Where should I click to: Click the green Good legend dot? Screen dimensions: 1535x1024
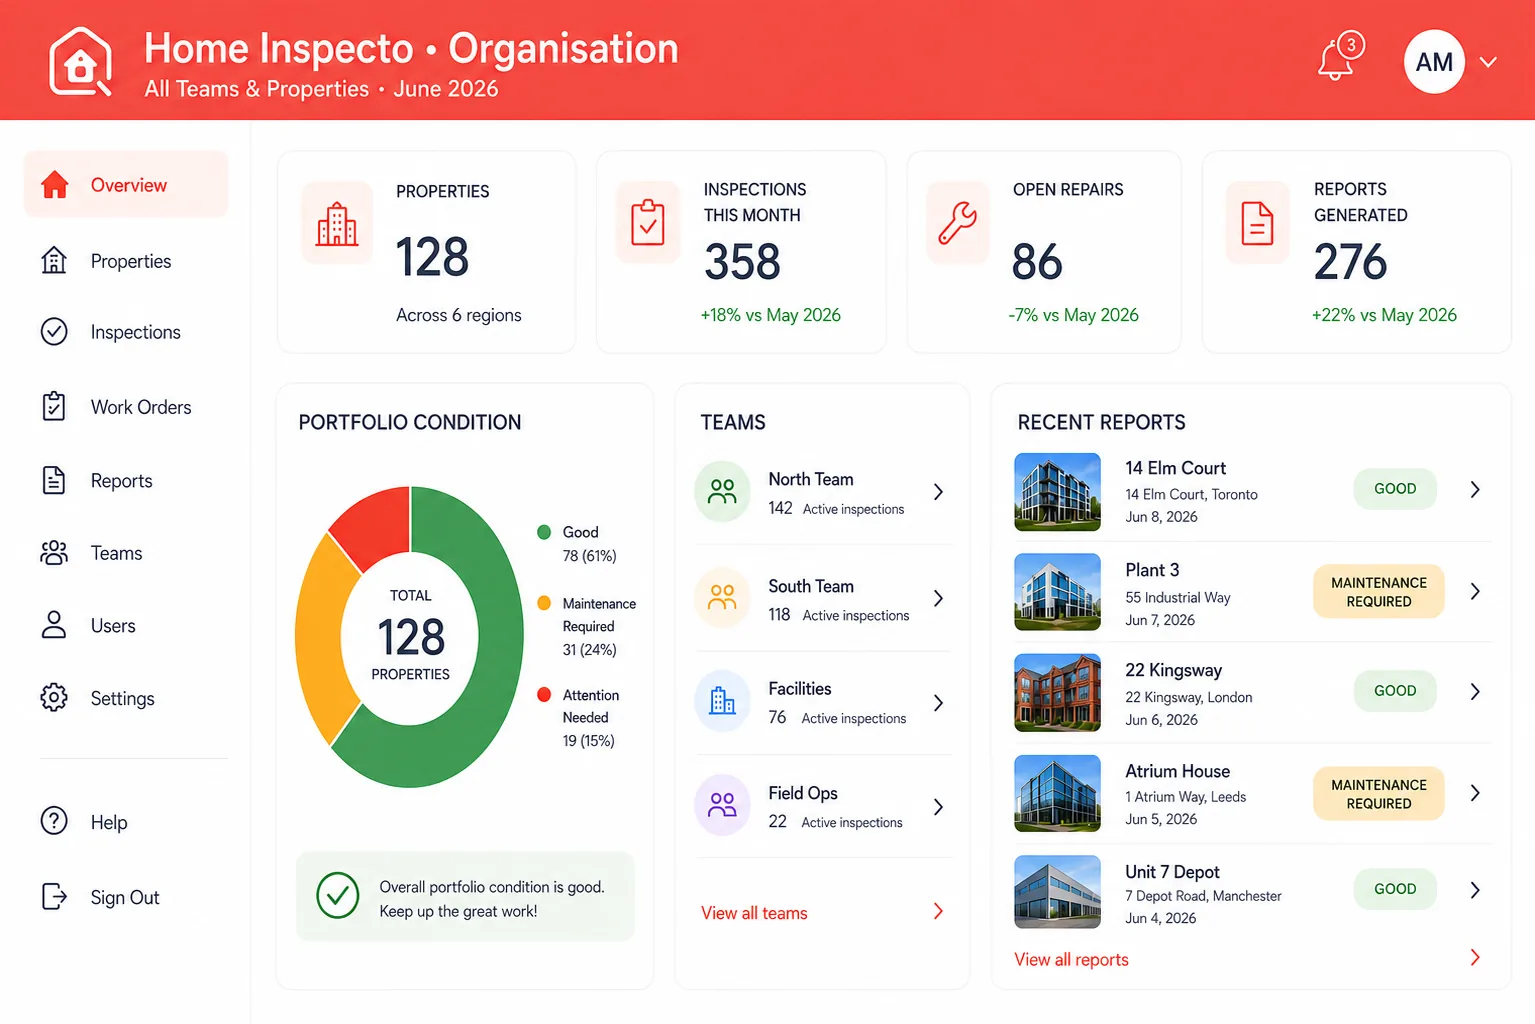click(544, 532)
